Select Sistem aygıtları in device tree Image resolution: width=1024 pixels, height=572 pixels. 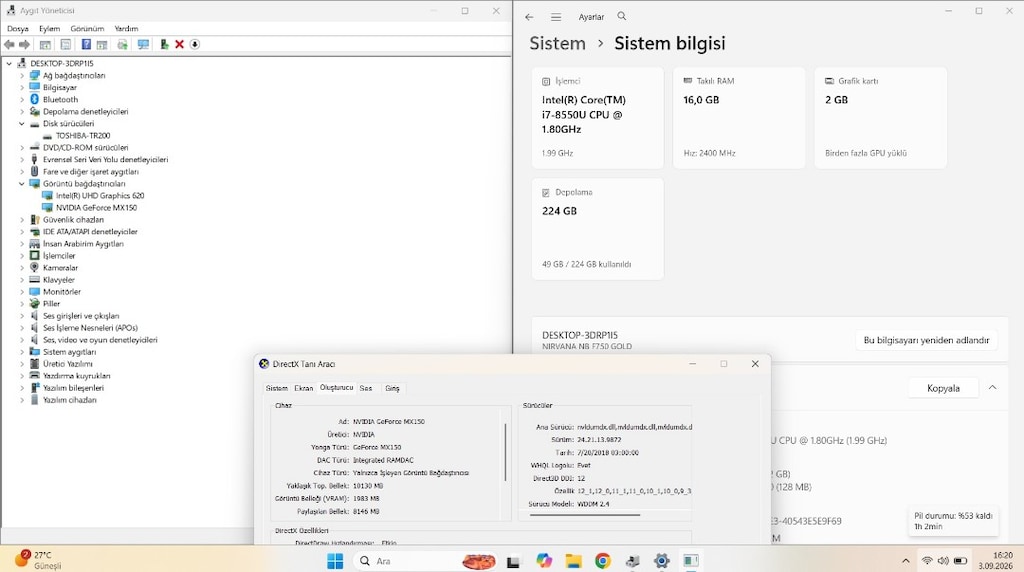click(69, 352)
